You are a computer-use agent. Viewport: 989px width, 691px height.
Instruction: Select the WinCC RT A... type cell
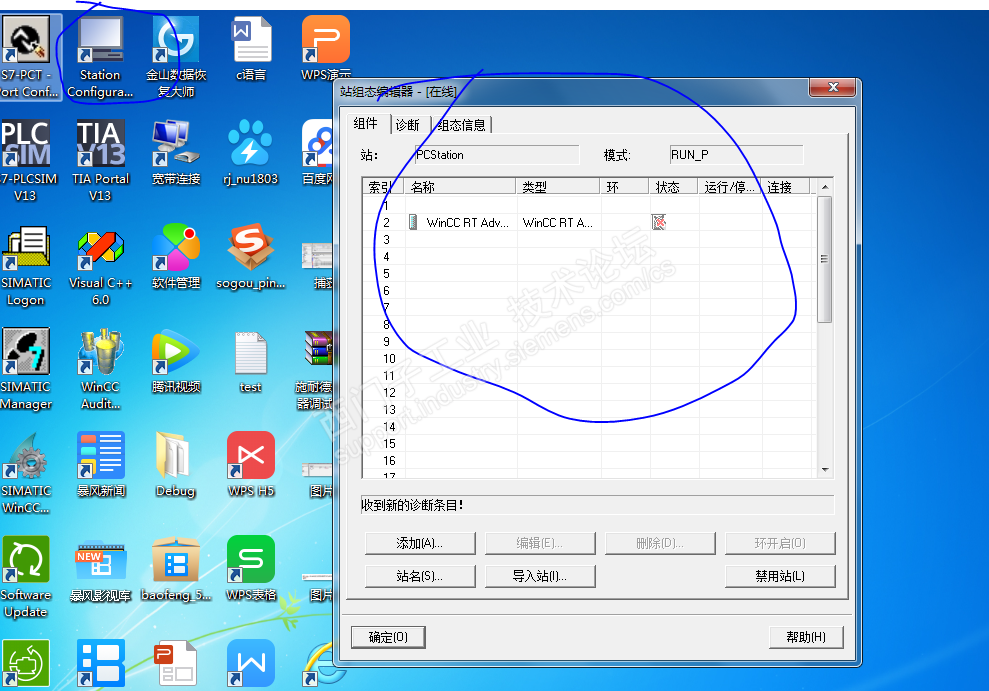pos(558,223)
